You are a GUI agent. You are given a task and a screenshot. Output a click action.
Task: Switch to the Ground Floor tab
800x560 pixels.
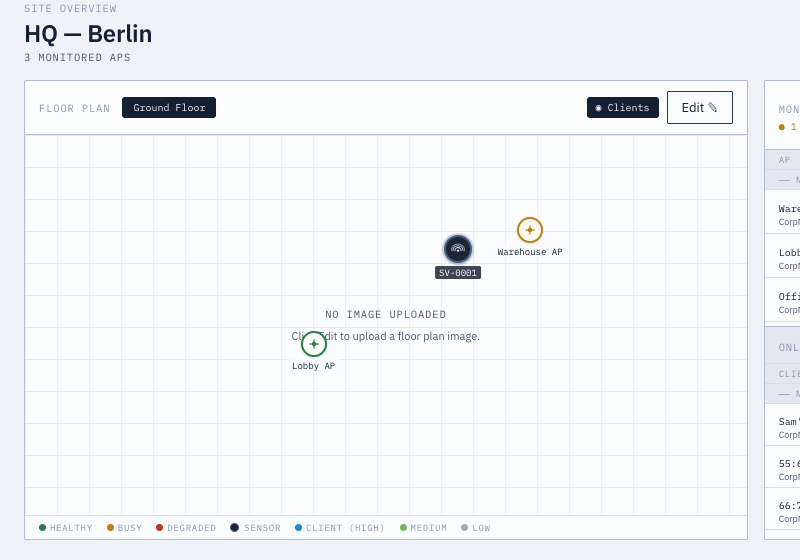pos(169,108)
